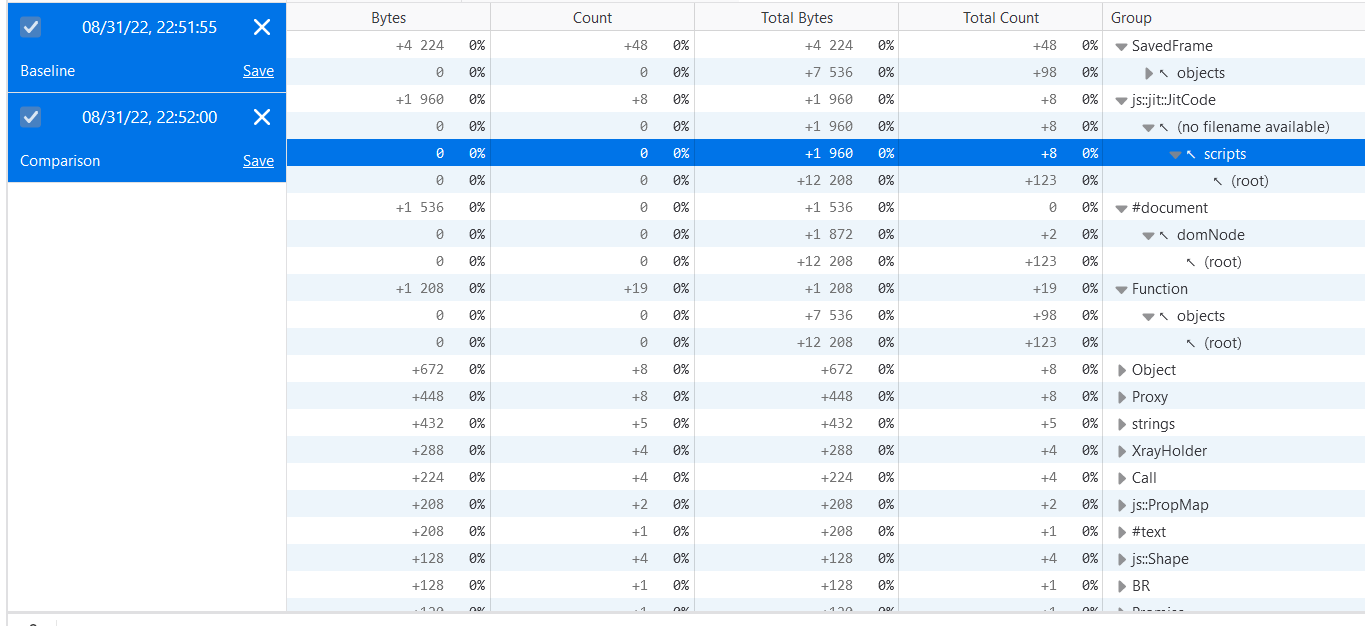Screen dimensions: 1365x626
Task: Click +224 bytes value in Call row
Action: pos(428,478)
